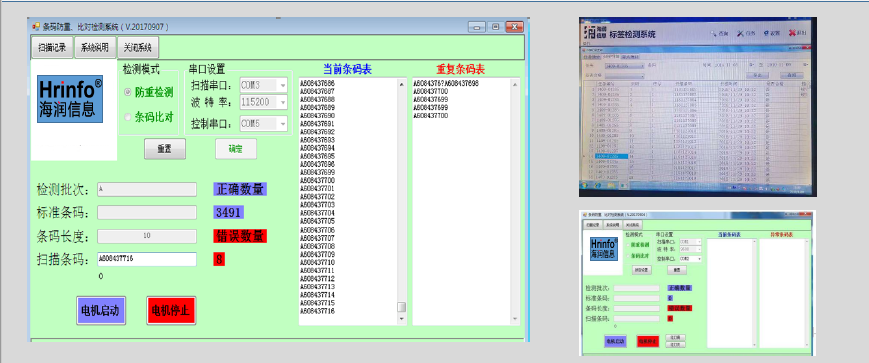This screenshot has height=363, width=869.
Task: Click the app icon in the title bar
Action: 36,26
